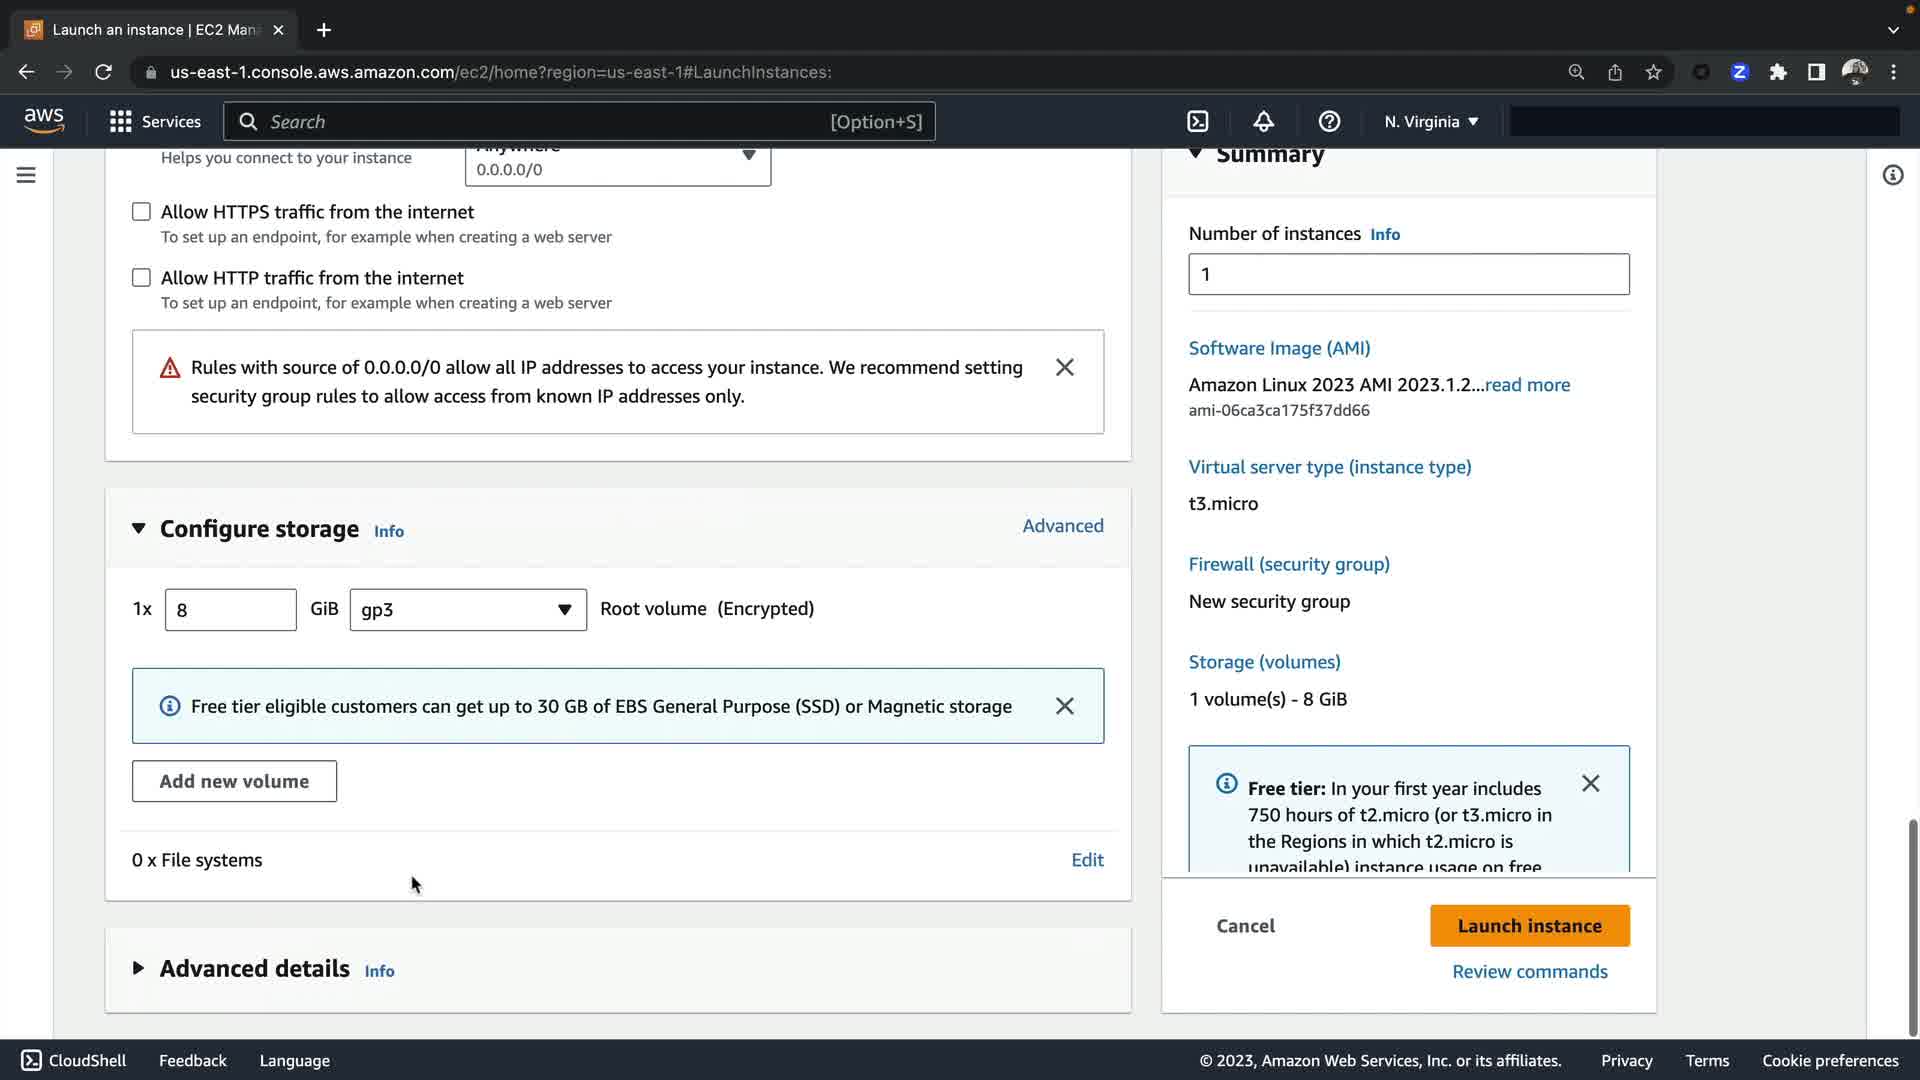
Task: Enable Allow HTTPS traffic from the internet
Action: click(x=141, y=212)
